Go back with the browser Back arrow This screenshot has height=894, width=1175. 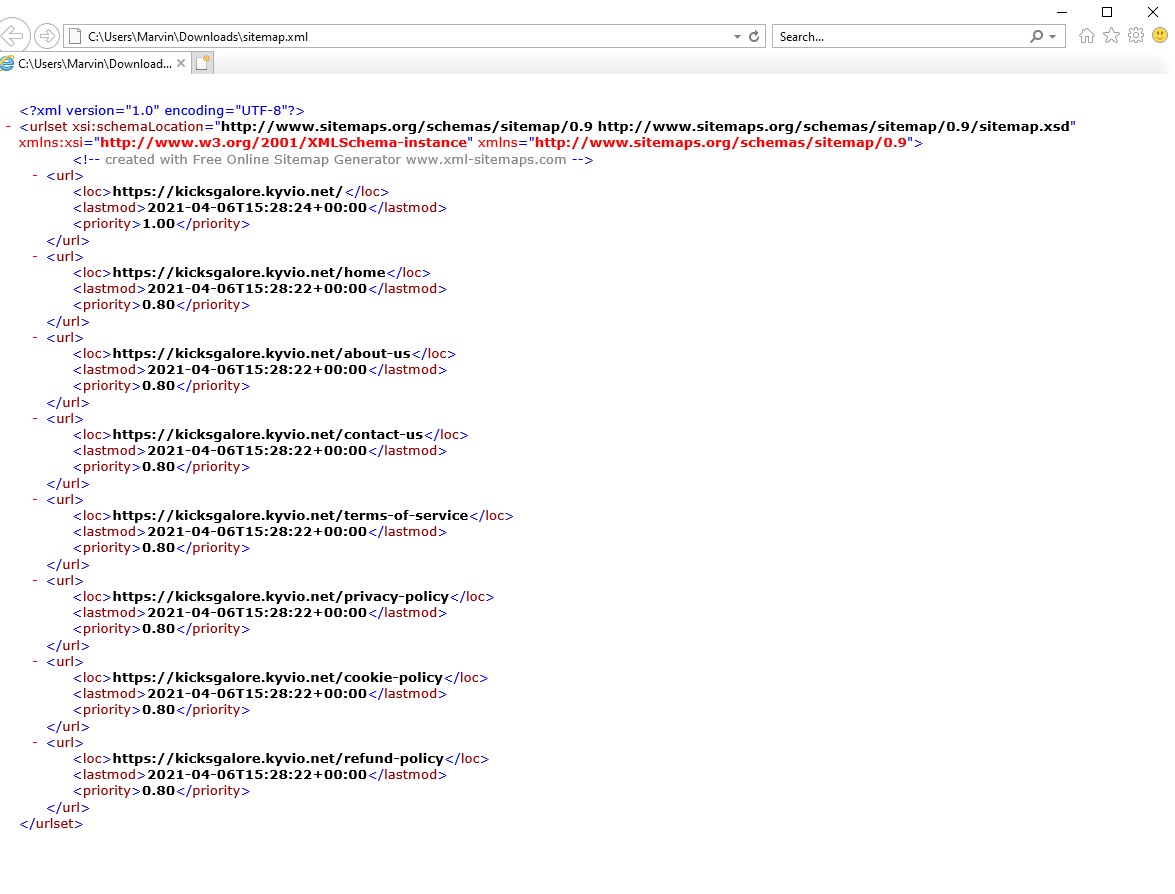point(13,35)
